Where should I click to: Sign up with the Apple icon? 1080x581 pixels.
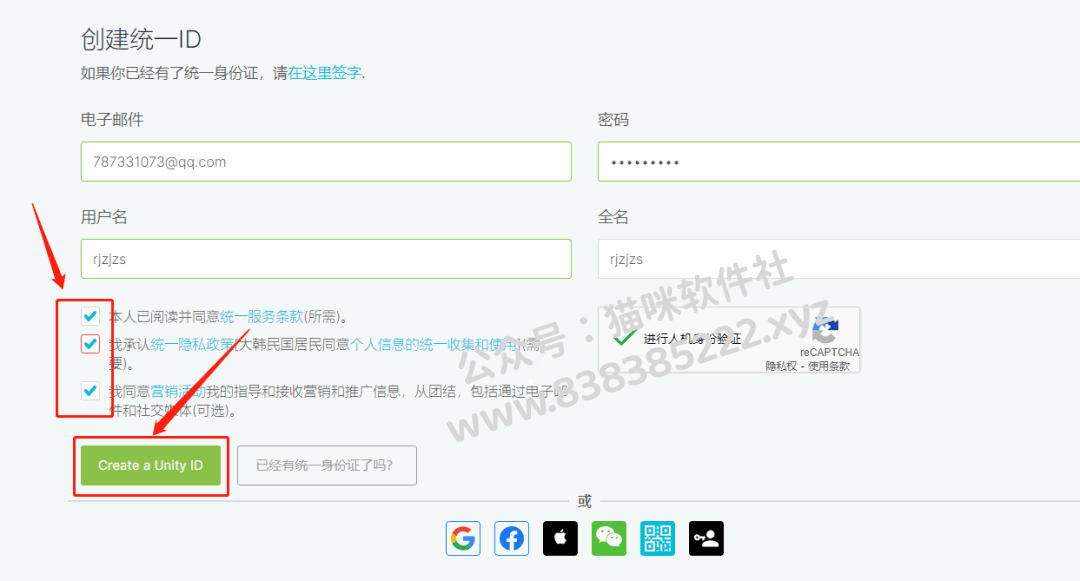[560, 538]
